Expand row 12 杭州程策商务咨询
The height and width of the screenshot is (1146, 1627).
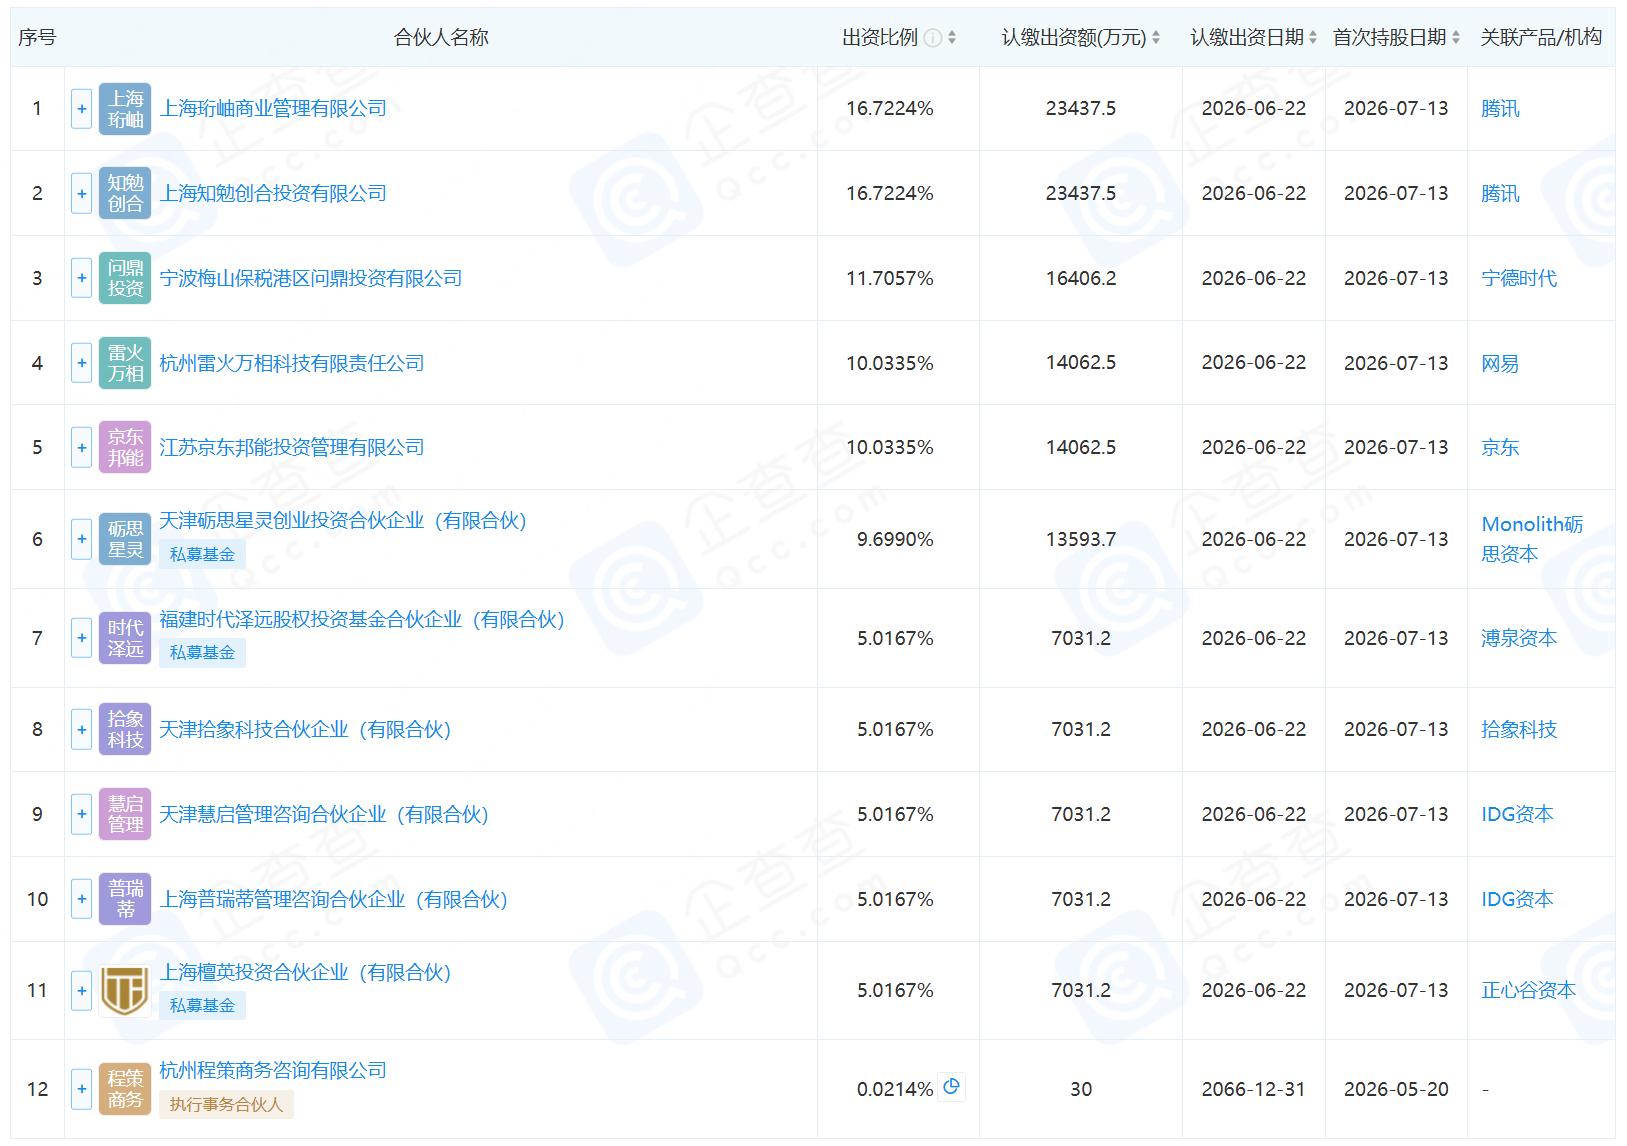(82, 1089)
